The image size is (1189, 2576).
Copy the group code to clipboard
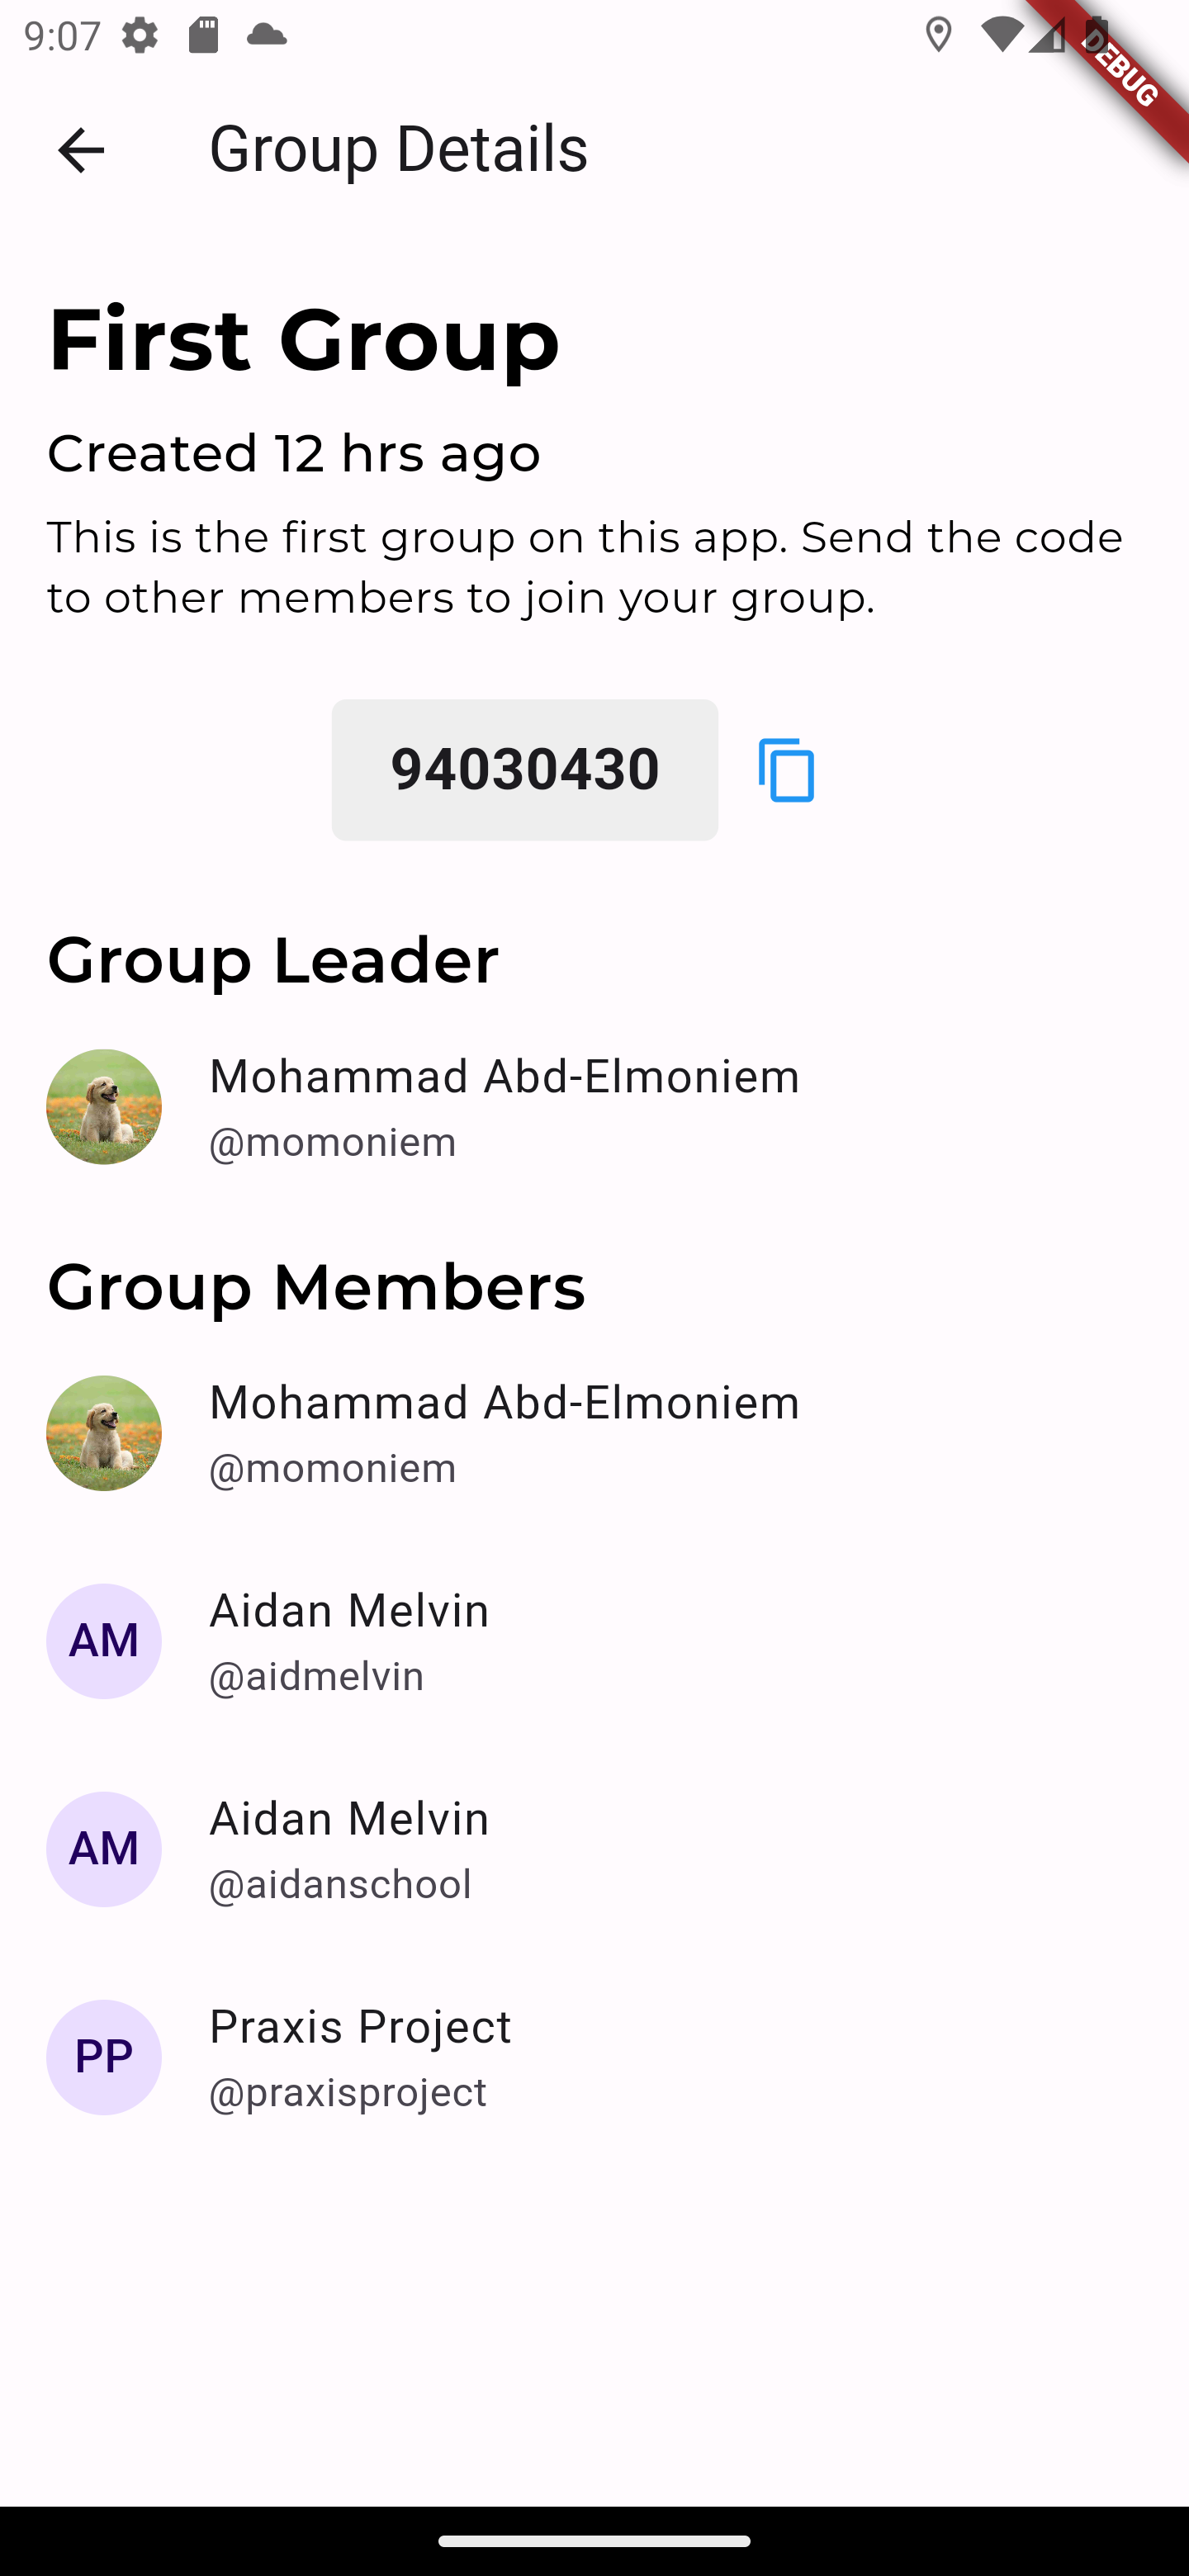pyautogui.click(x=787, y=770)
